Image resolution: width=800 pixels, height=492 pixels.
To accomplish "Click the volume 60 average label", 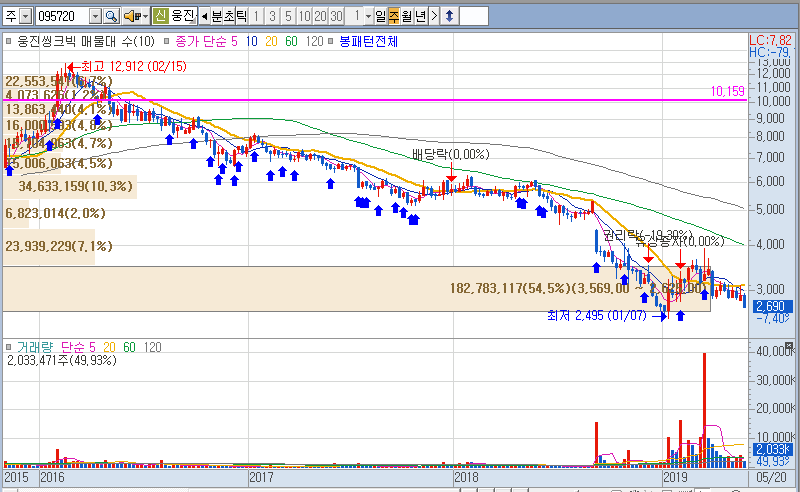I will pyautogui.click(x=129, y=347).
